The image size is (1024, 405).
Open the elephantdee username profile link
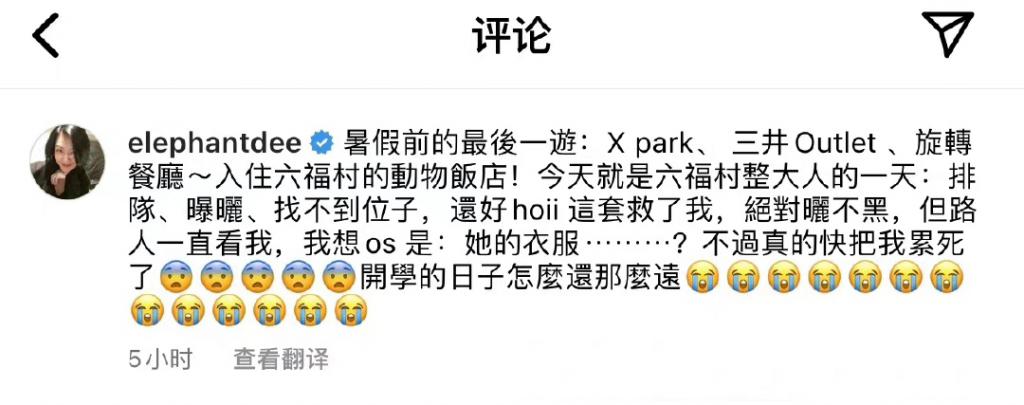[x=216, y=142]
